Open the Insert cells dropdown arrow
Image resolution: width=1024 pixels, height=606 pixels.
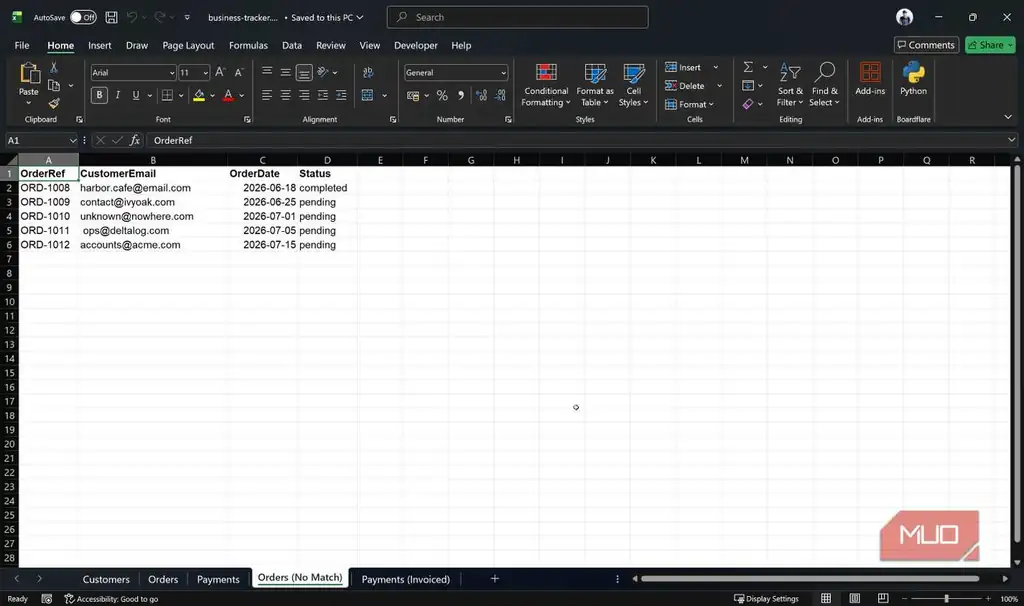click(716, 67)
